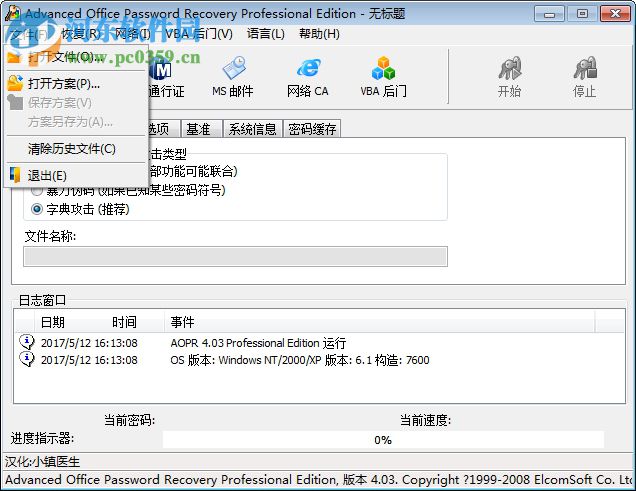Choose 打开文件(O)... from the file menu
Screen dimensions: 636x491
pyautogui.click(x=76, y=57)
